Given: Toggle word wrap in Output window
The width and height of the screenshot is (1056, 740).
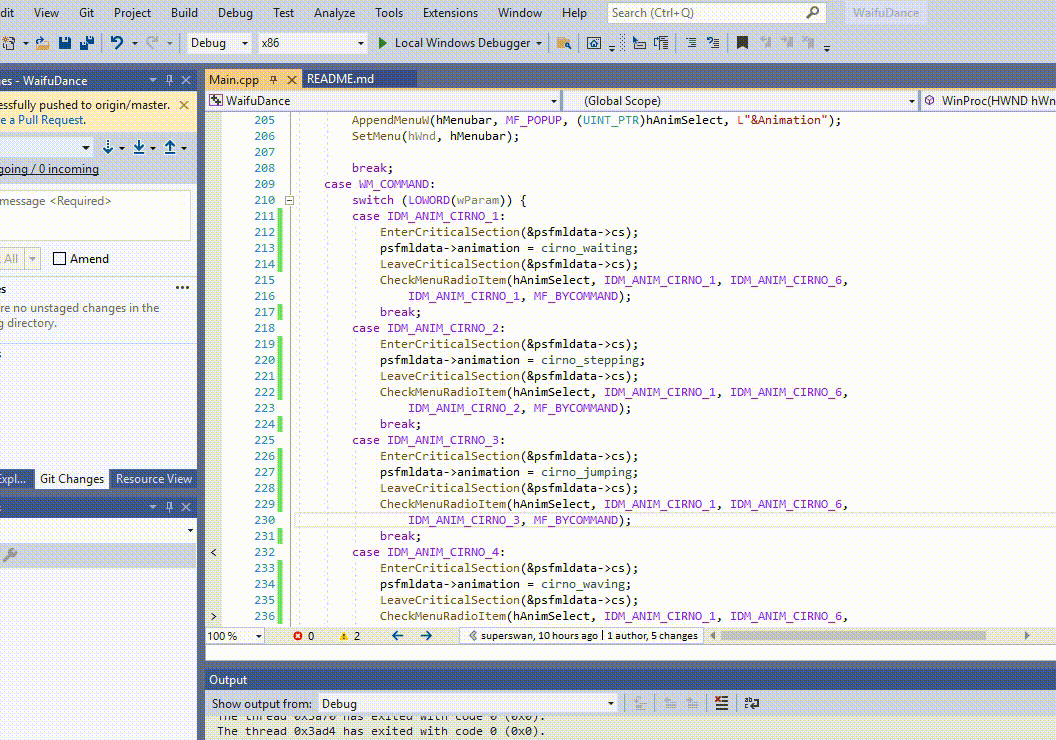Looking at the screenshot, I should (752, 704).
